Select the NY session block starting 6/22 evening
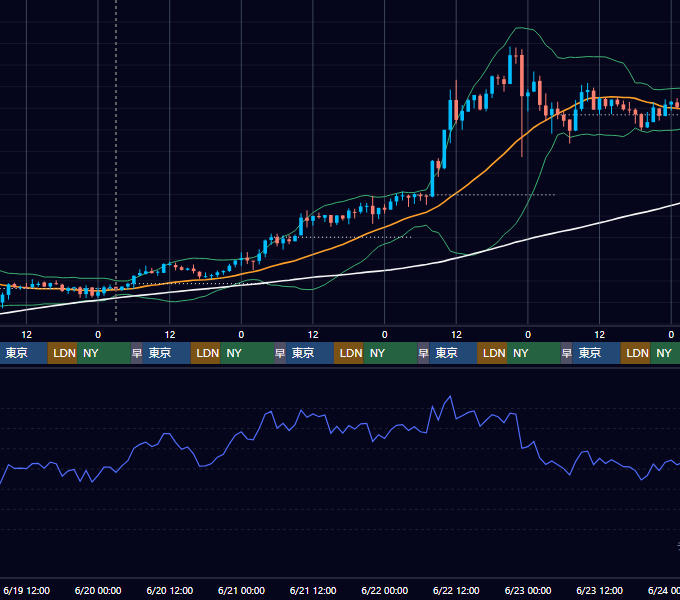The height and width of the screenshot is (600, 680). coord(533,353)
